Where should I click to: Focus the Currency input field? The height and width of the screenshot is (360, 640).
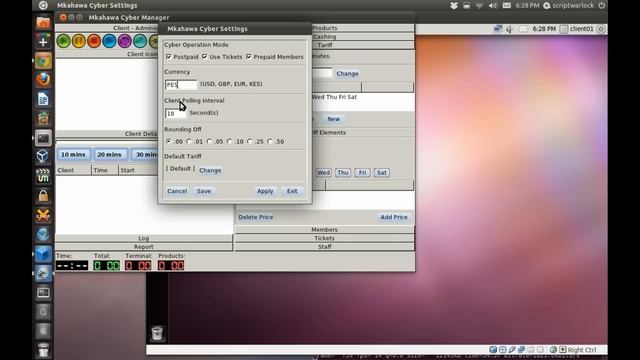click(x=181, y=84)
